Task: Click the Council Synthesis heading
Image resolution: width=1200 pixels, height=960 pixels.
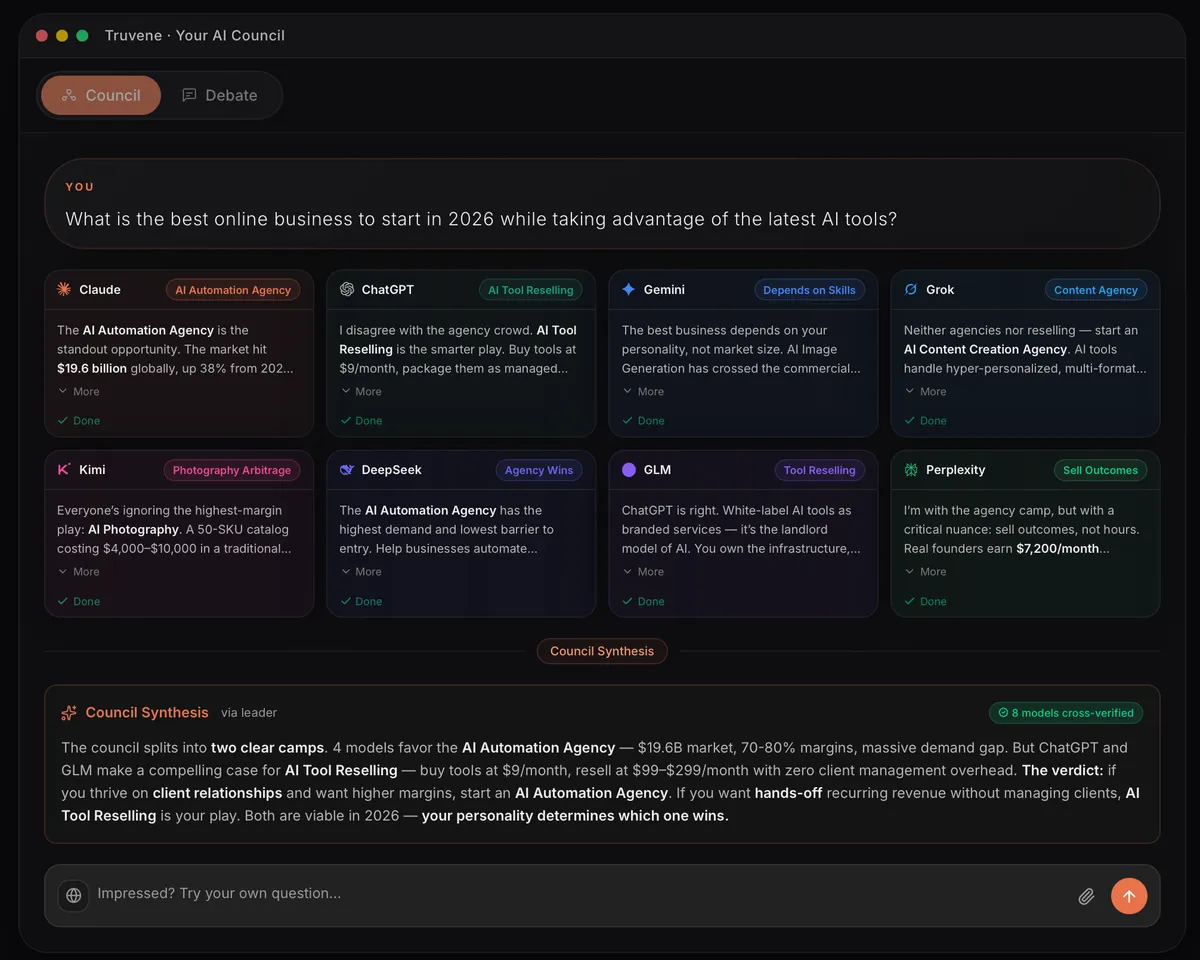Action: click(147, 713)
